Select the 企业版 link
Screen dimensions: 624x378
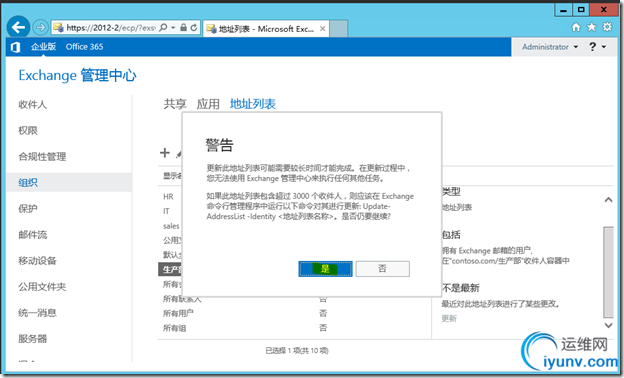43,47
